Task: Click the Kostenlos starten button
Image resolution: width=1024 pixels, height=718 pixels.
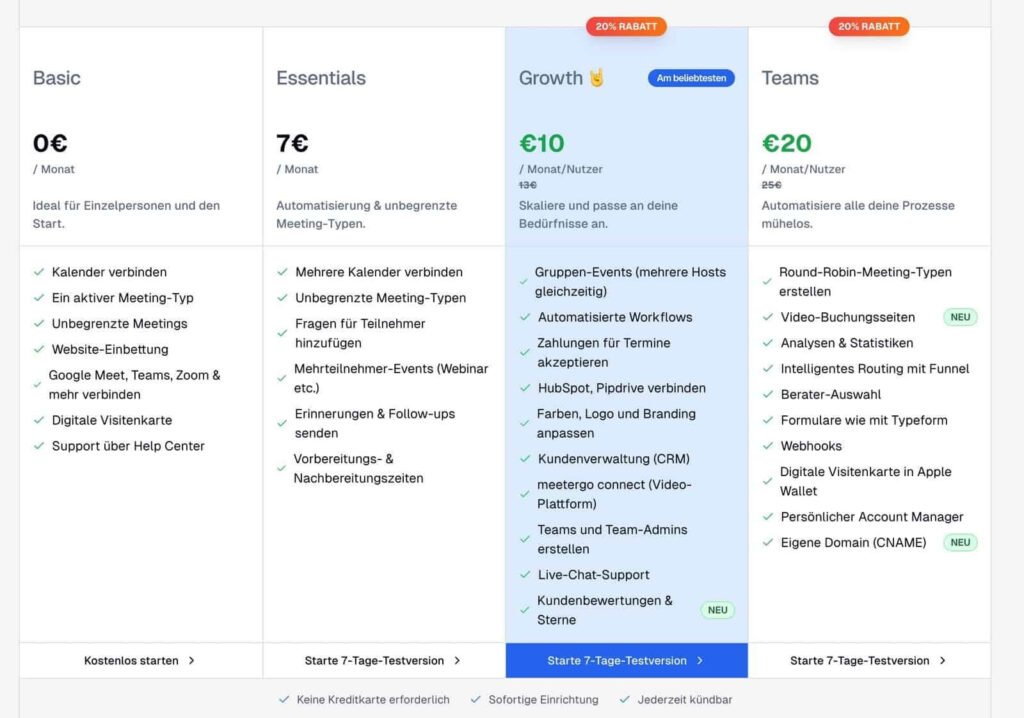Action: tap(130, 661)
